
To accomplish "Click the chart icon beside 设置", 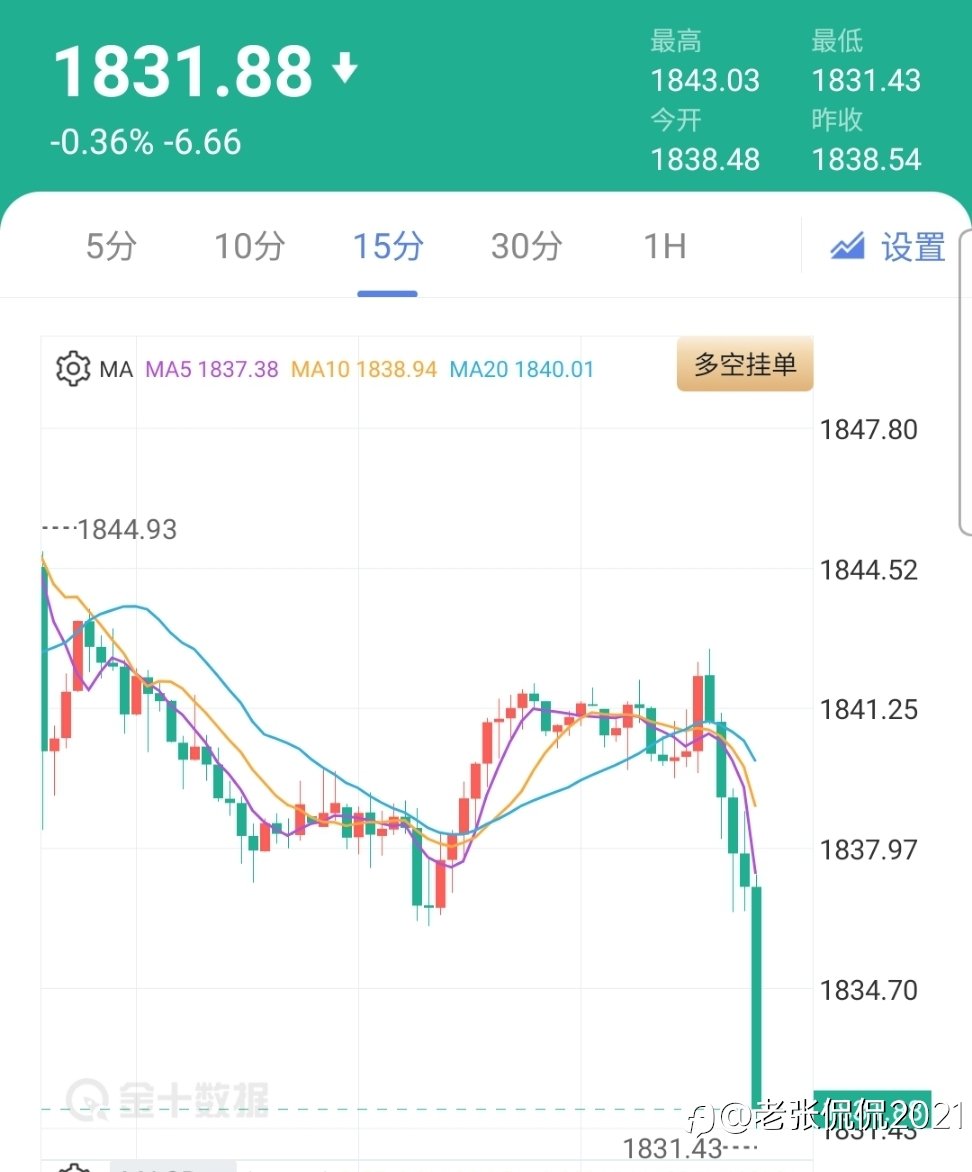I will [x=847, y=246].
